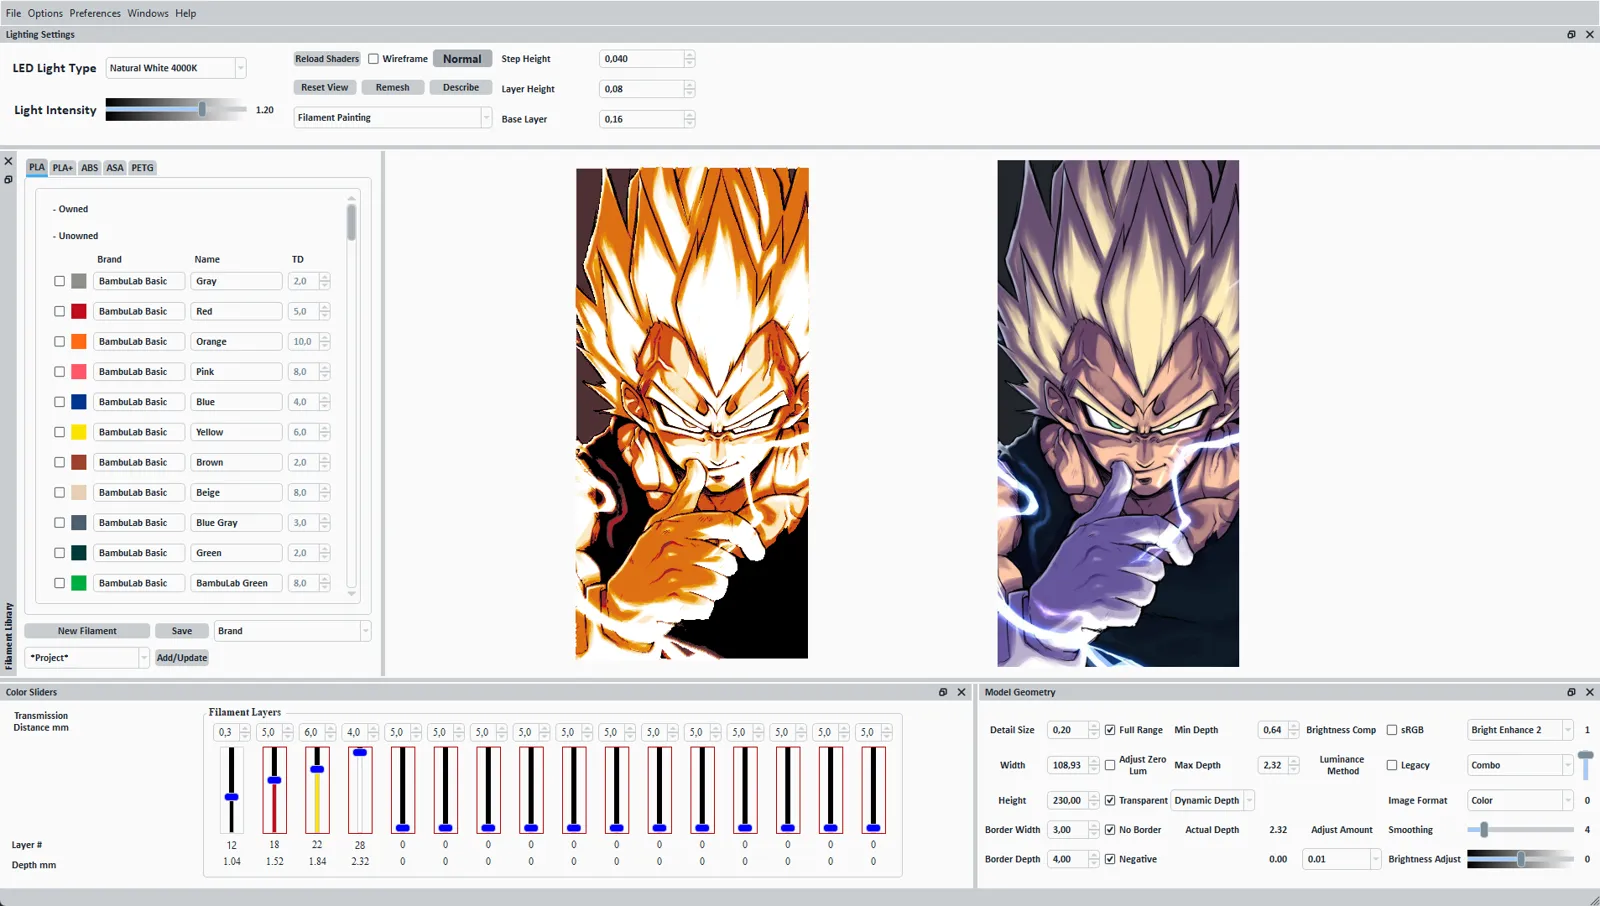Viewport: 1600px width, 906px height.
Task: Close the Lighting Settings panel
Action: point(1590,34)
